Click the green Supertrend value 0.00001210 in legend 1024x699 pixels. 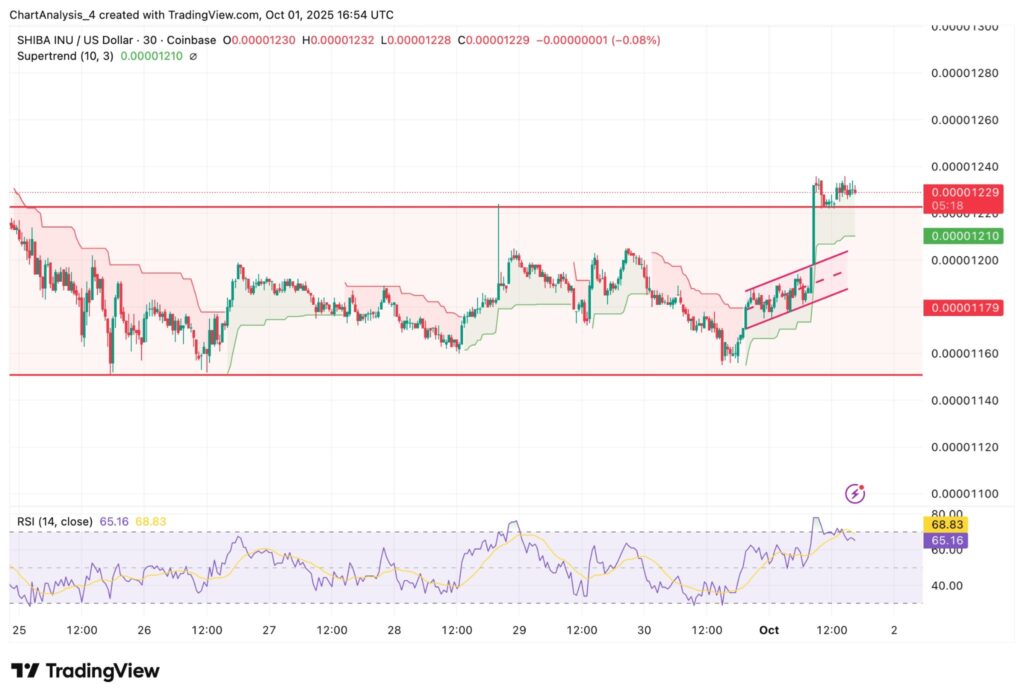(152, 57)
